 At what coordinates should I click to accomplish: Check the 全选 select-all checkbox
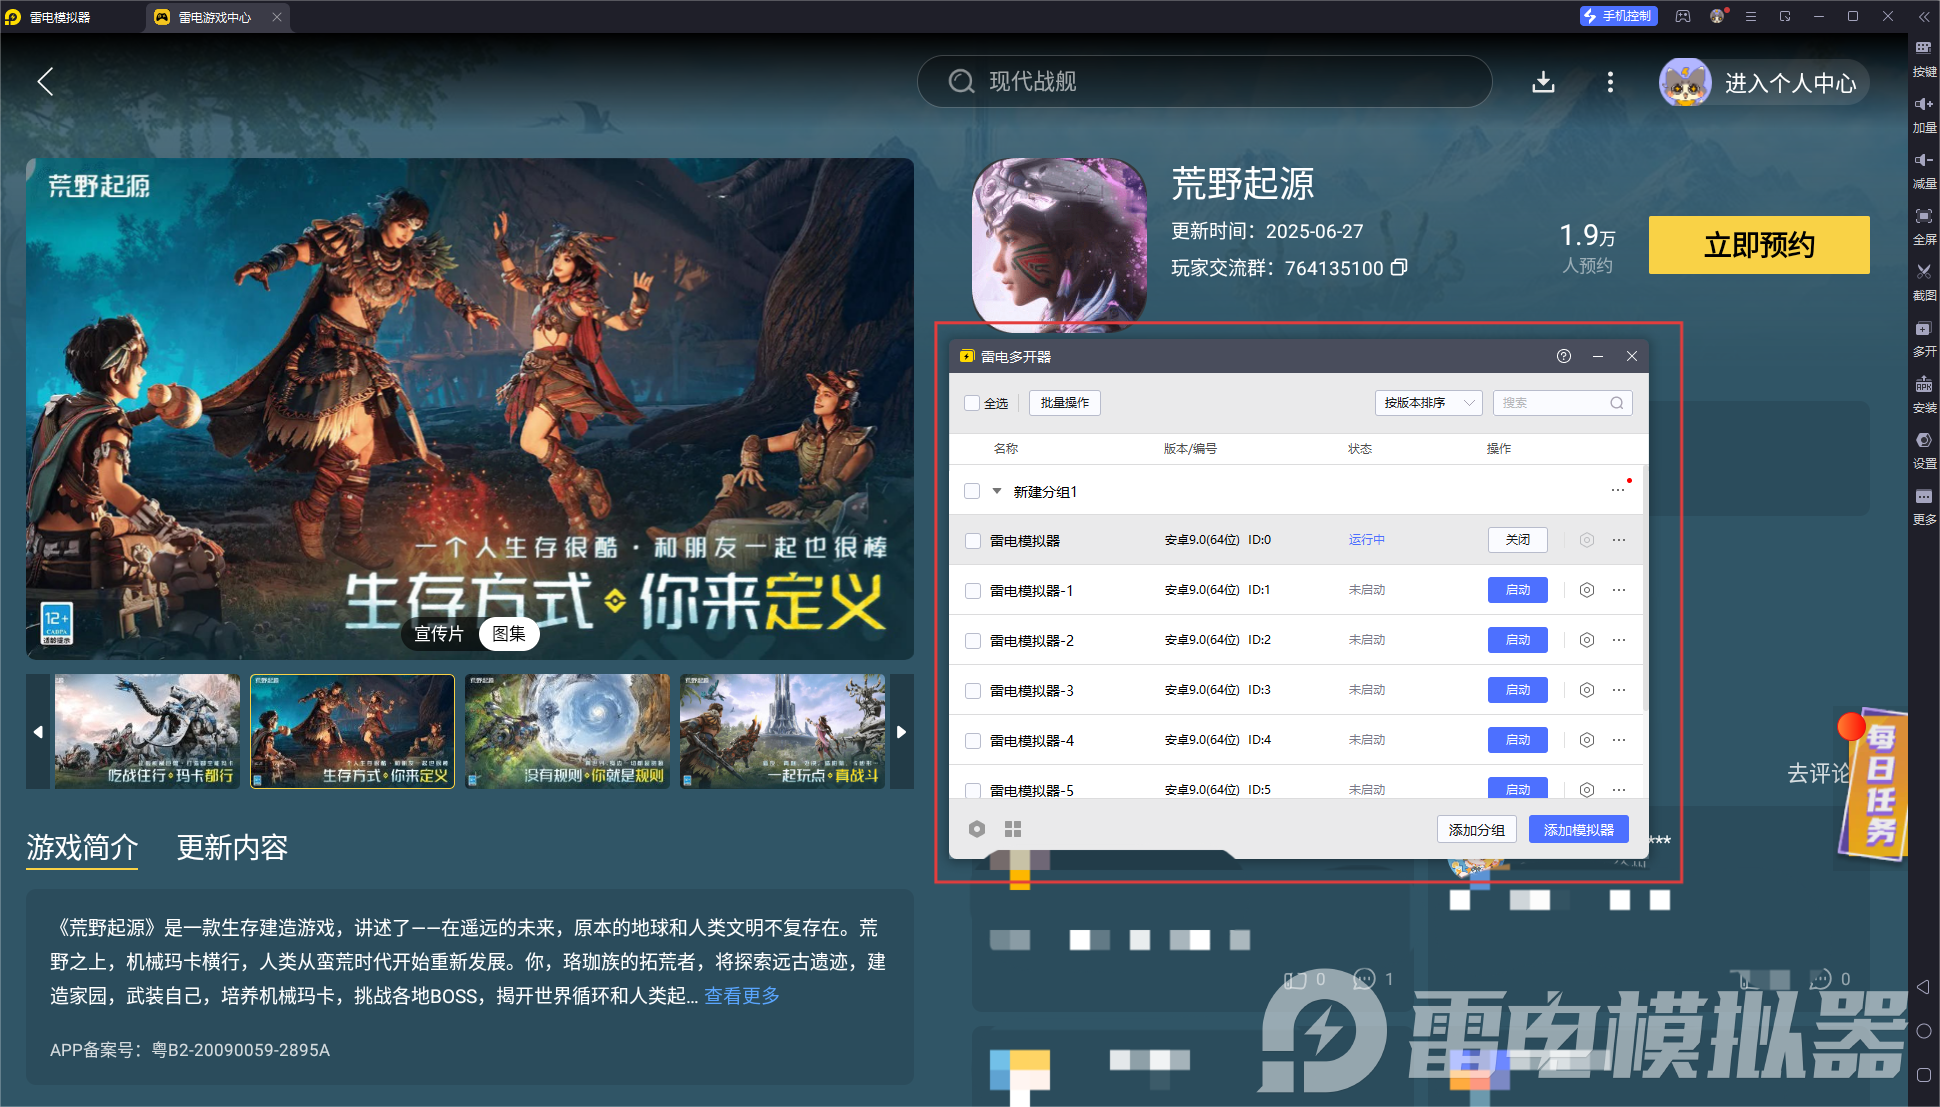point(972,403)
